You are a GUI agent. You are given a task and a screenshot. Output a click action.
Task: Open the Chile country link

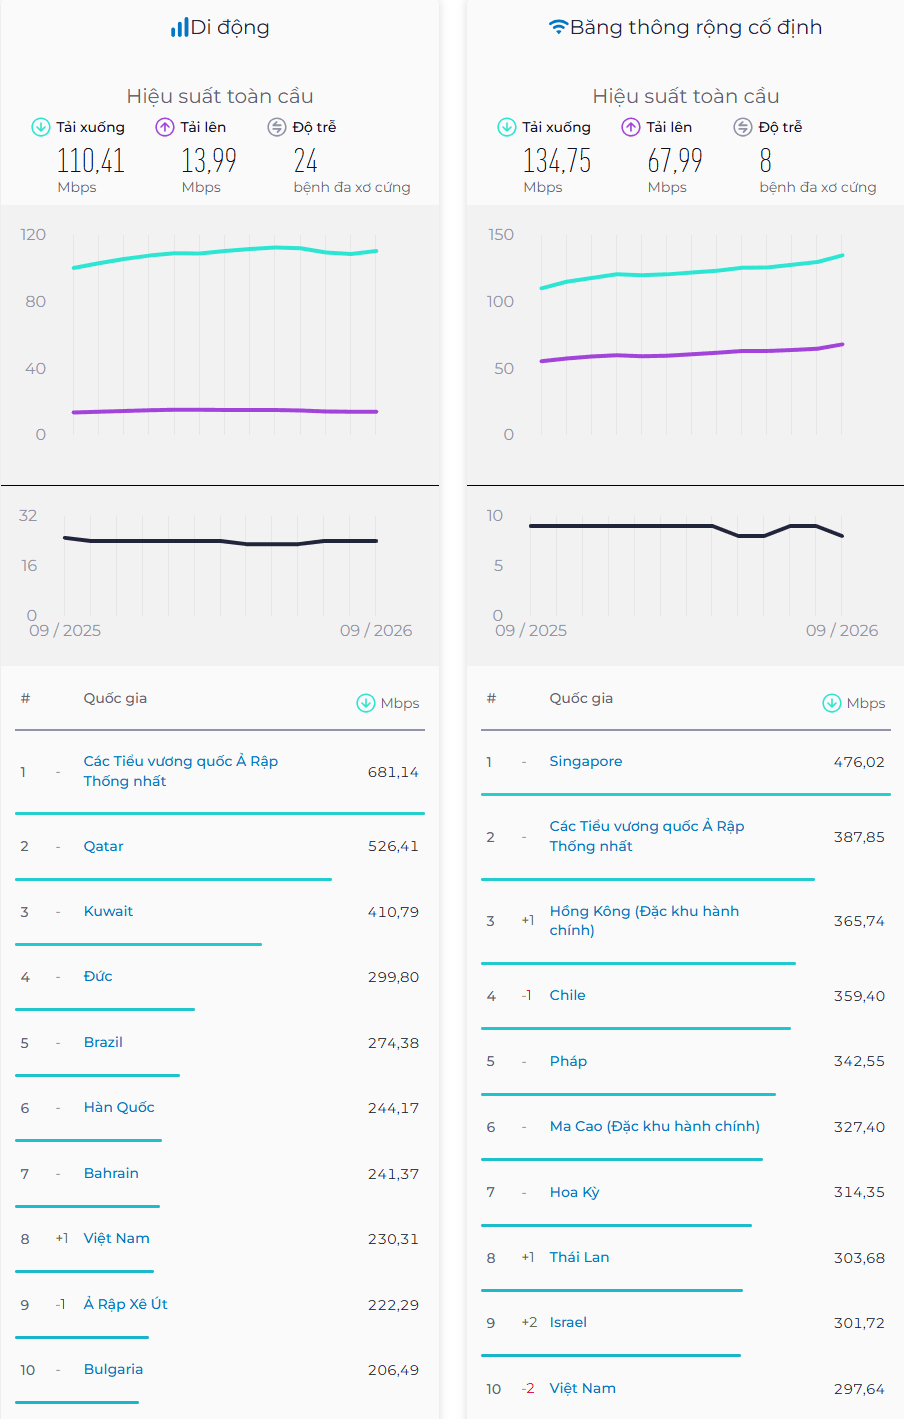pos(568,995)
